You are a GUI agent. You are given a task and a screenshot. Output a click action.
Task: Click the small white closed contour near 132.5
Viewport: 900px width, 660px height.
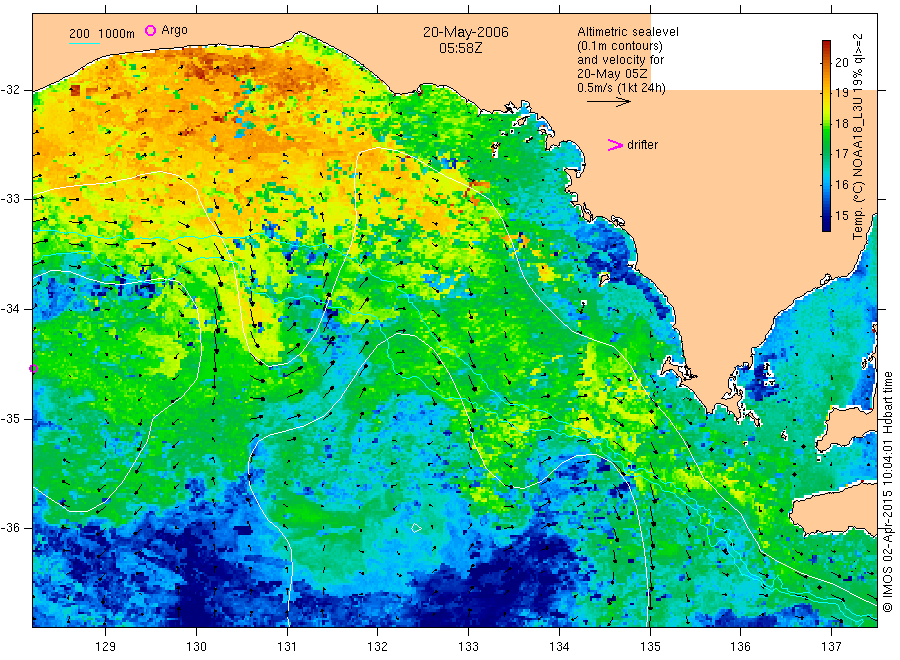(x=417, y=528)
